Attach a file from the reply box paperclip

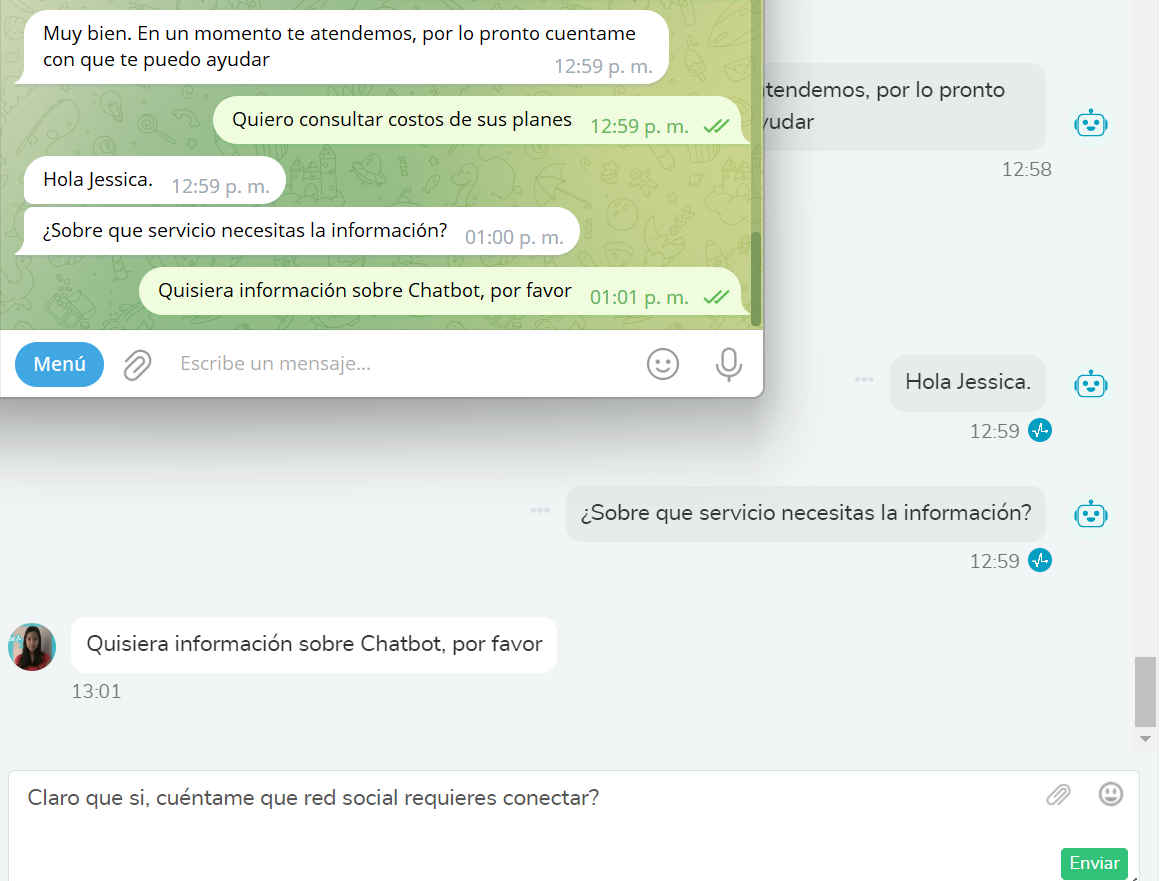tap(1058, 794)
